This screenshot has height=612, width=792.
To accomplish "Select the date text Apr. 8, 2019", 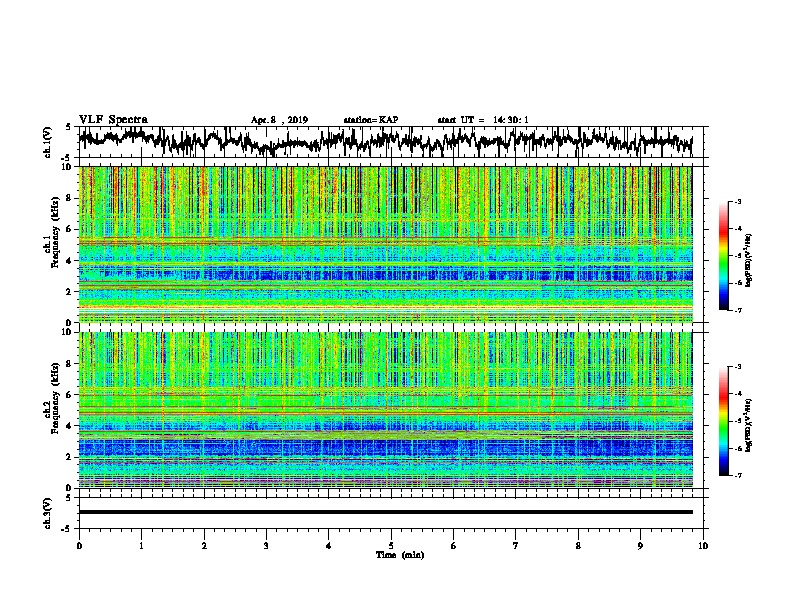I will tap(279, 120).
